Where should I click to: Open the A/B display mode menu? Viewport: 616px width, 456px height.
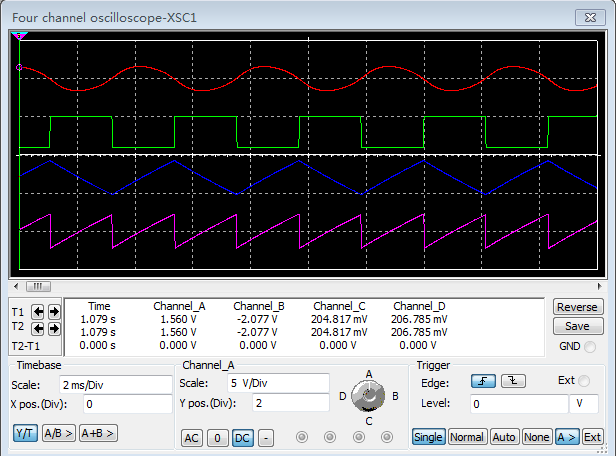pyautogui.click(x=59, y=433)
